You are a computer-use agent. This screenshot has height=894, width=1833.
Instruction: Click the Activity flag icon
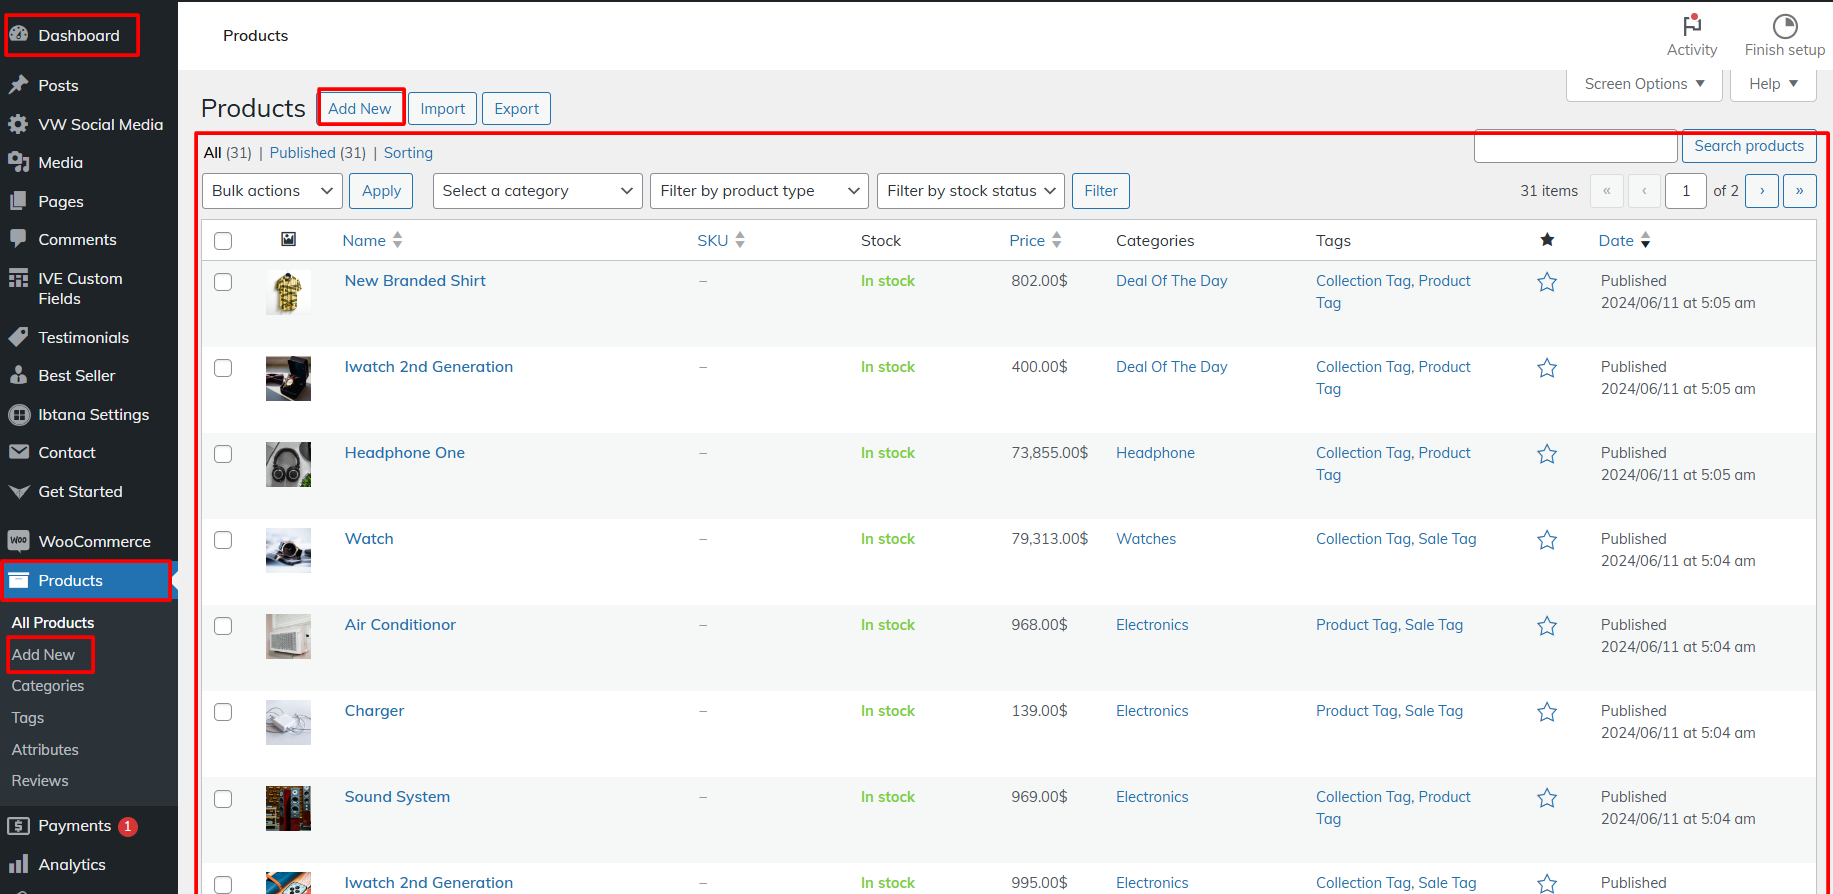click(x=1691, y=26)
